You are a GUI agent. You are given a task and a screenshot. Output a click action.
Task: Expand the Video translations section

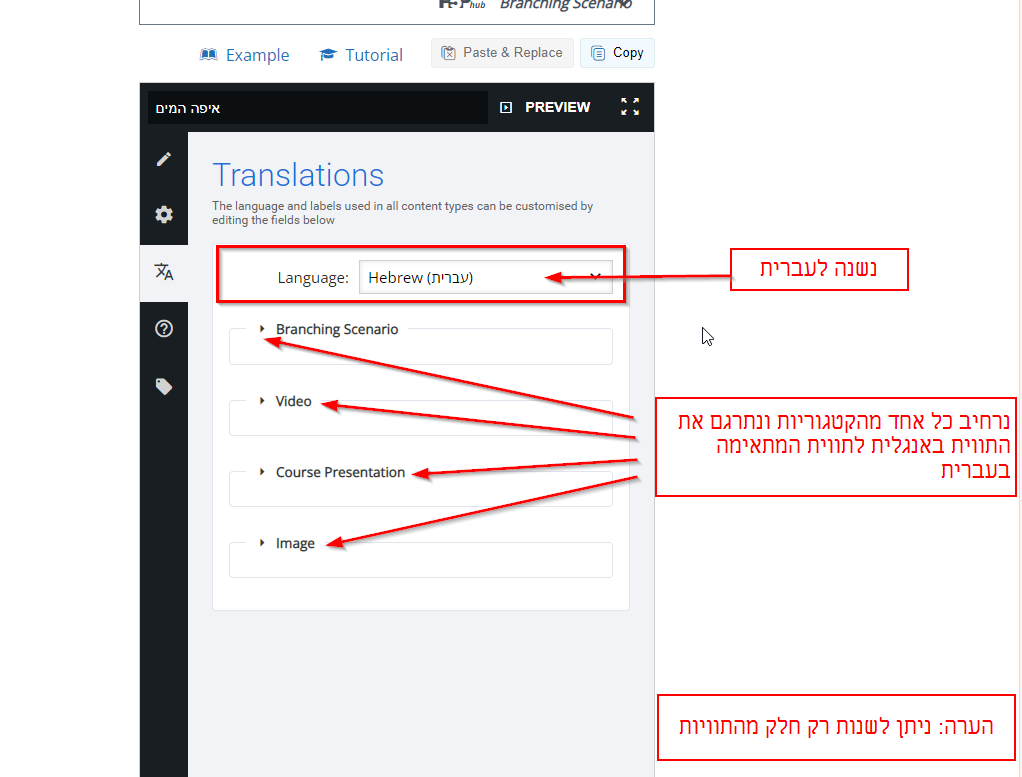click(293, 402)
